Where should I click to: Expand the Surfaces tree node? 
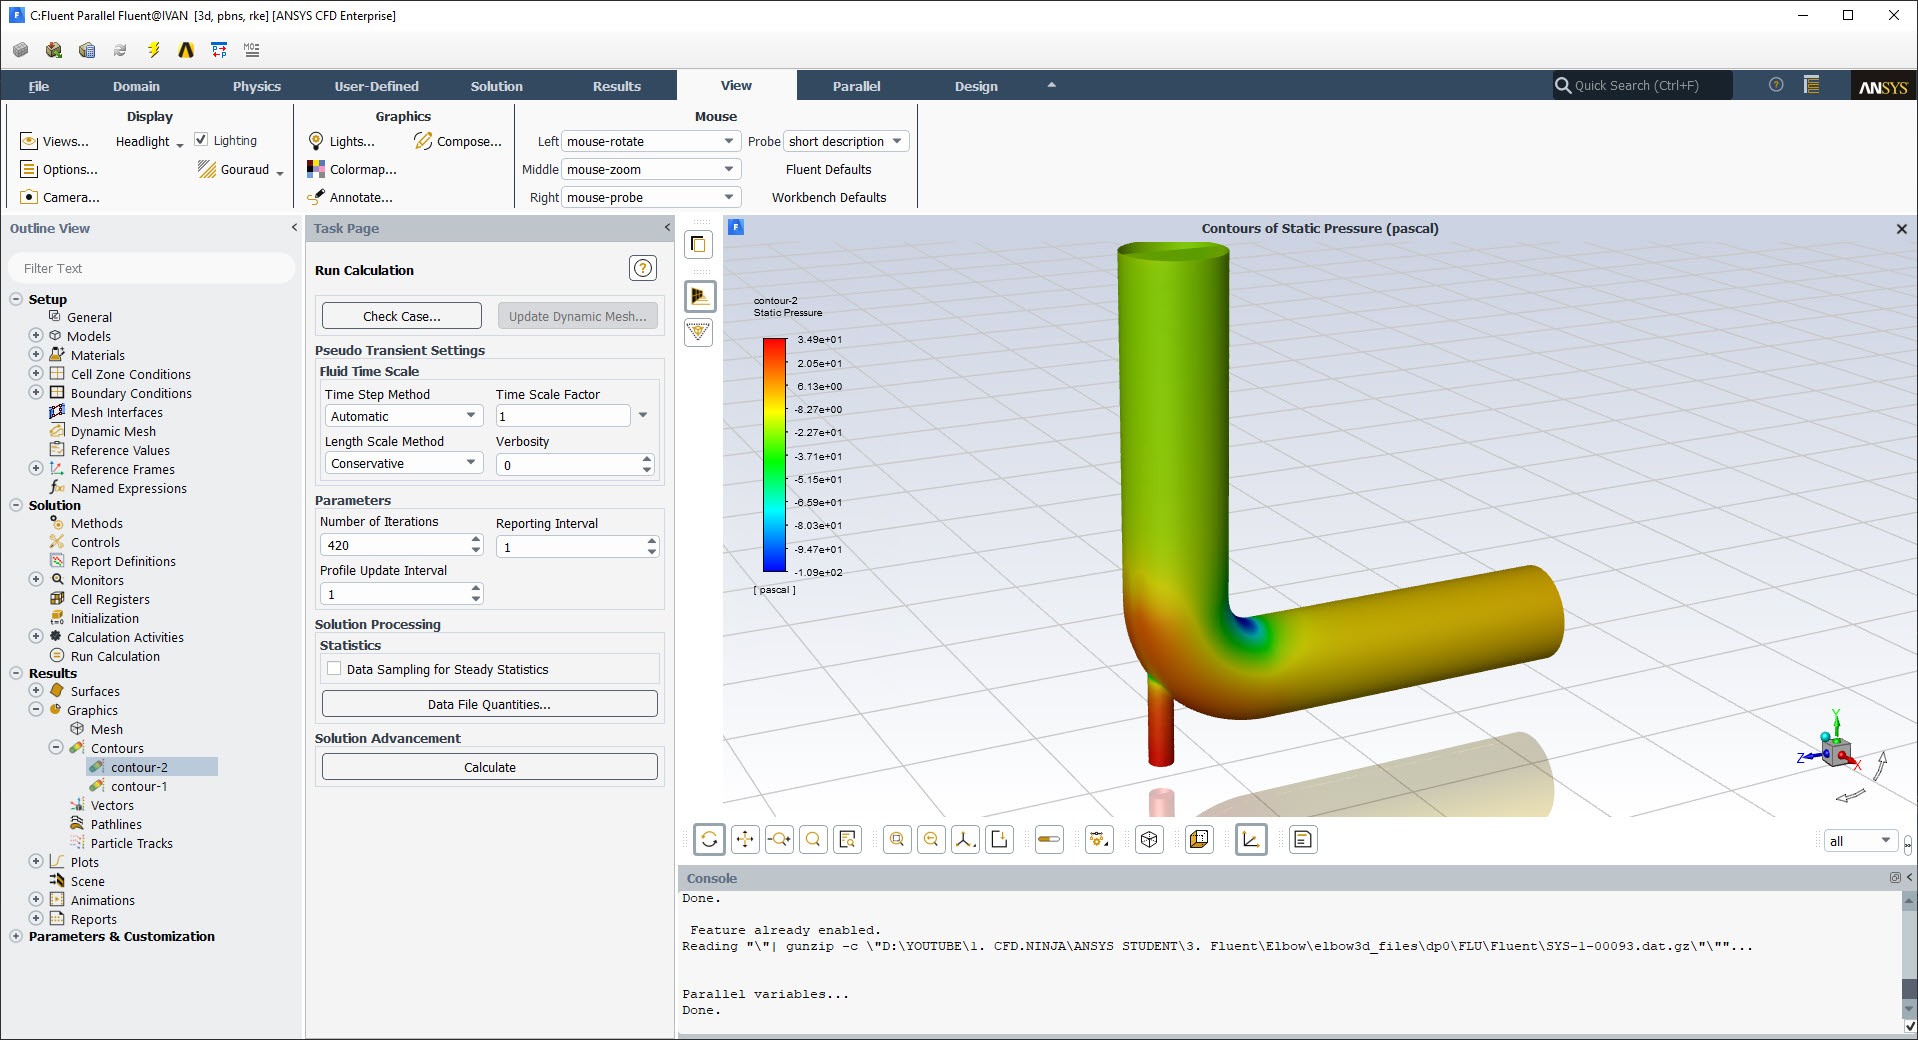point(36,691)
